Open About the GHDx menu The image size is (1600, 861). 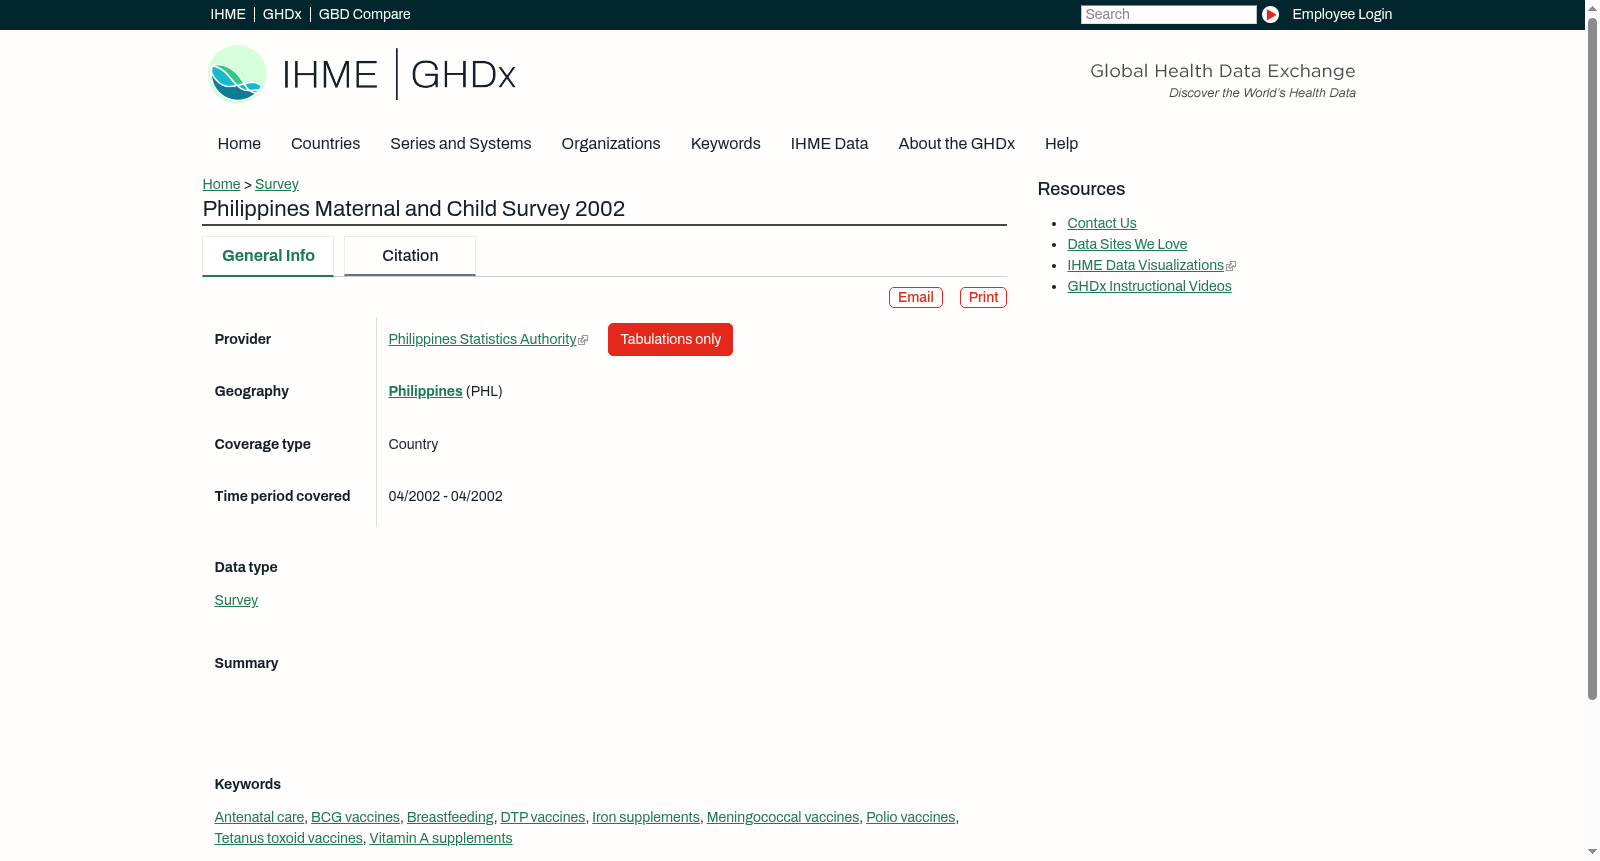(x=957, y=144)
